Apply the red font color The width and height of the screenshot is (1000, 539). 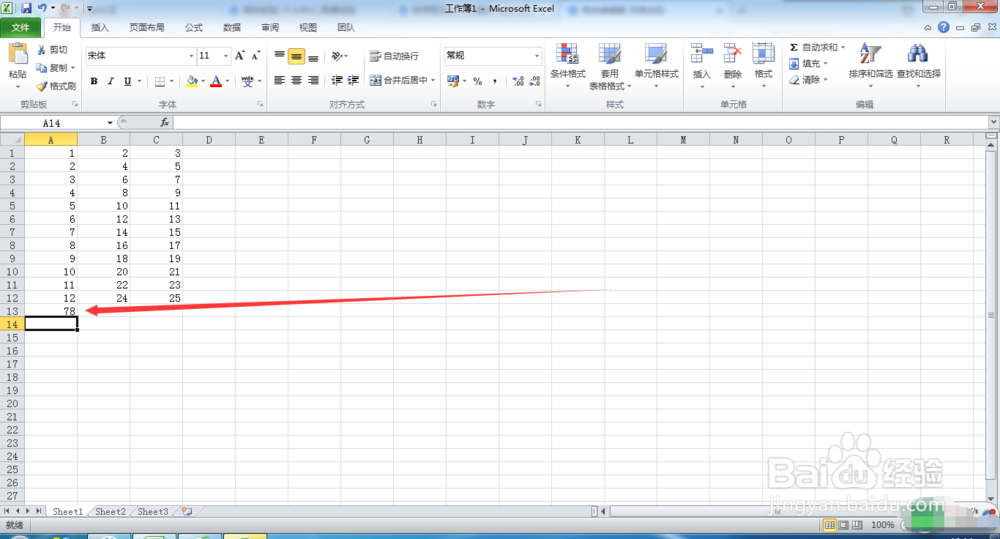(216, 81)
